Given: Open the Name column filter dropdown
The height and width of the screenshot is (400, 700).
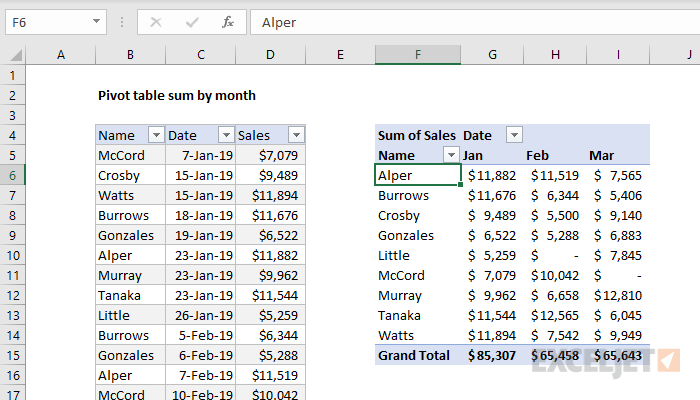Looking at the screenshot, I should point(155,135).
